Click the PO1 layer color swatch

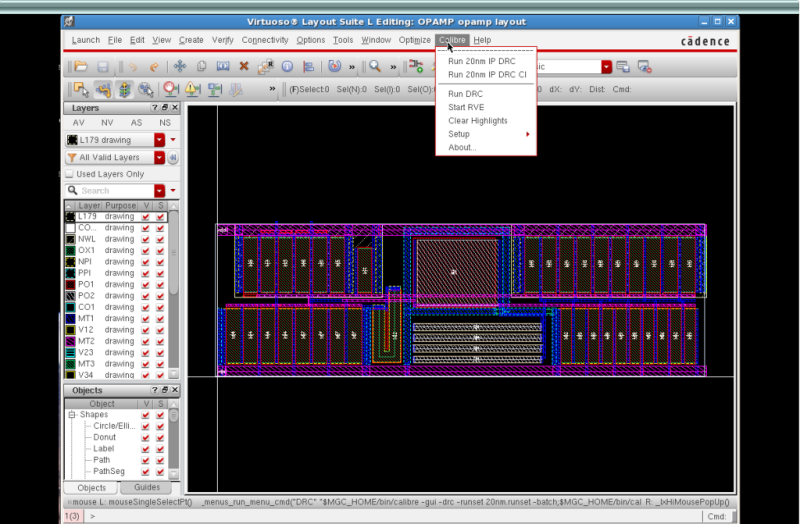pos(70,284)
